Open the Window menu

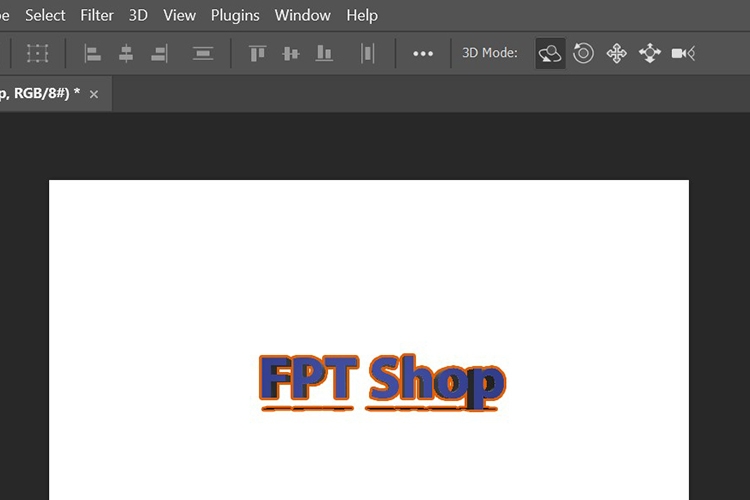tap(302, 15)
